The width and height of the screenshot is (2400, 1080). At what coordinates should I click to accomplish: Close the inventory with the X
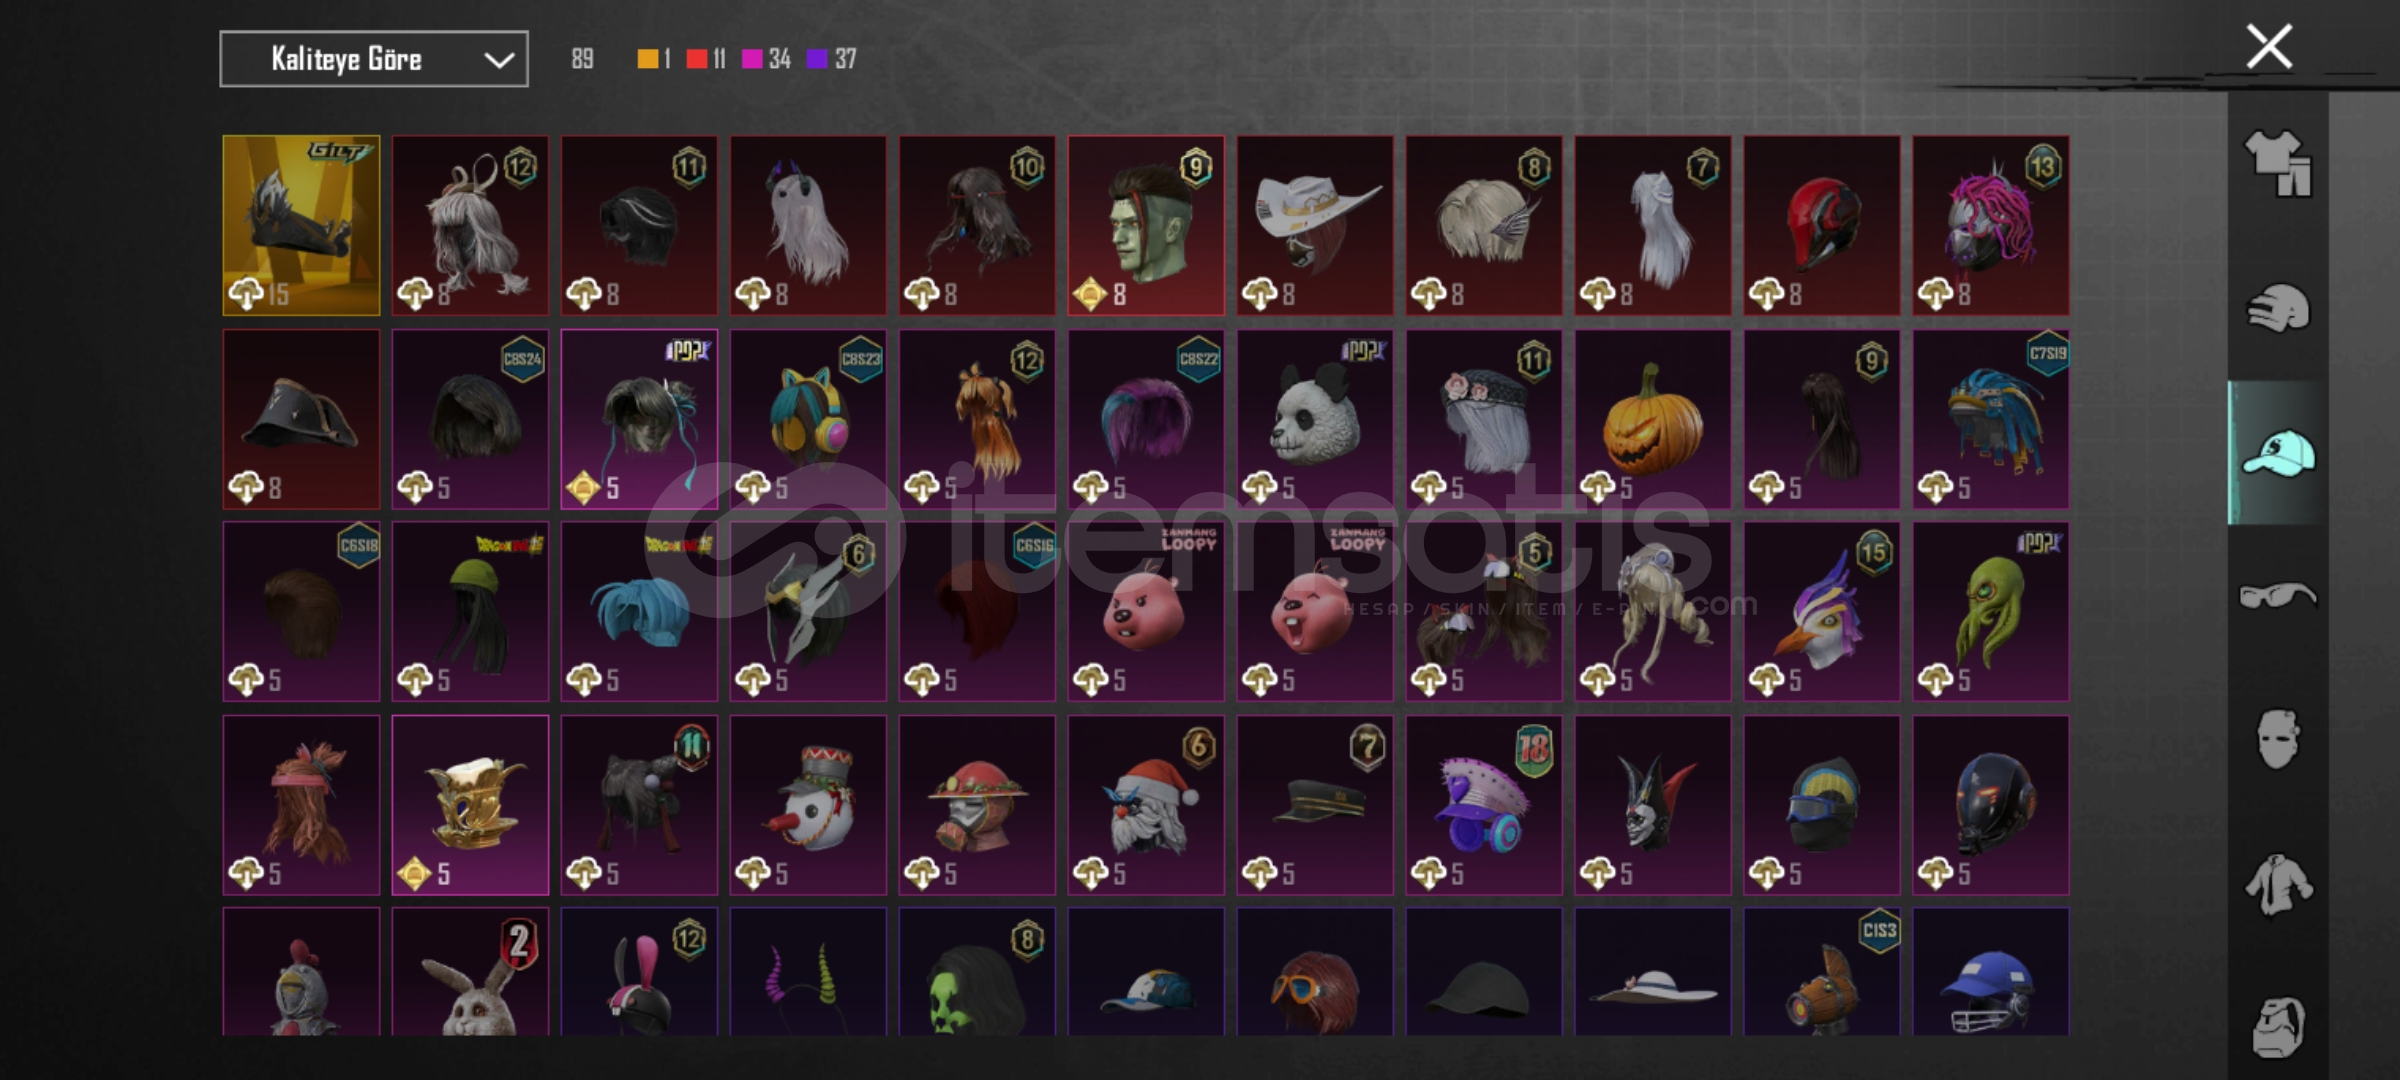(2269, 47)
